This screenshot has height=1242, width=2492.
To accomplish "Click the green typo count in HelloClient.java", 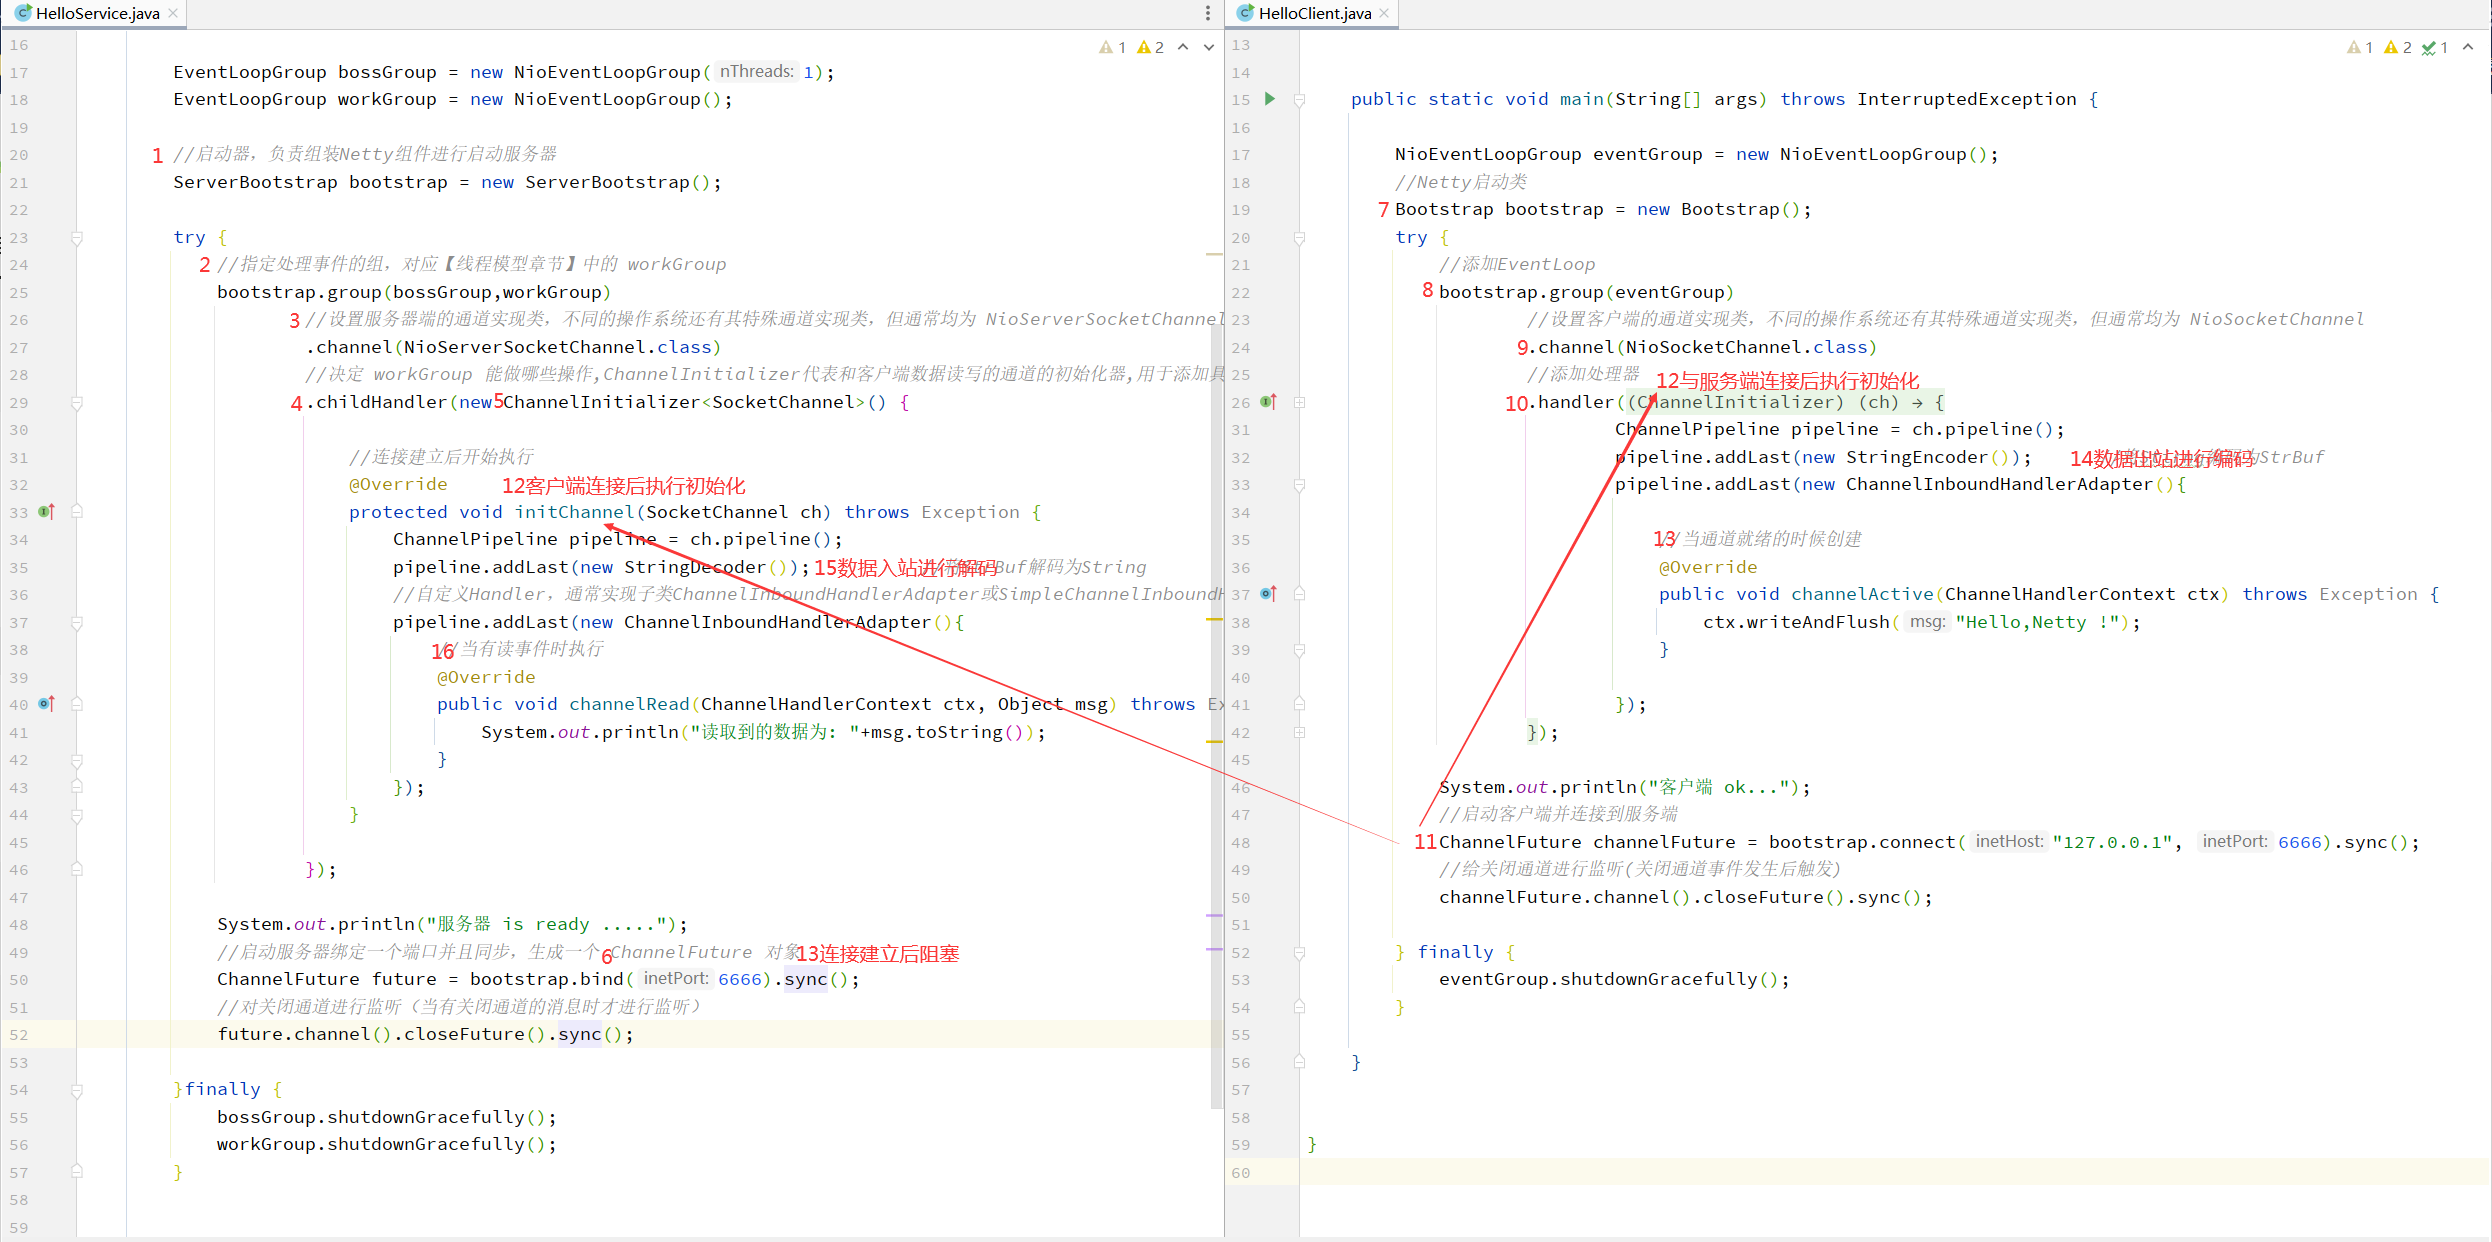I will coord(2435,47).
